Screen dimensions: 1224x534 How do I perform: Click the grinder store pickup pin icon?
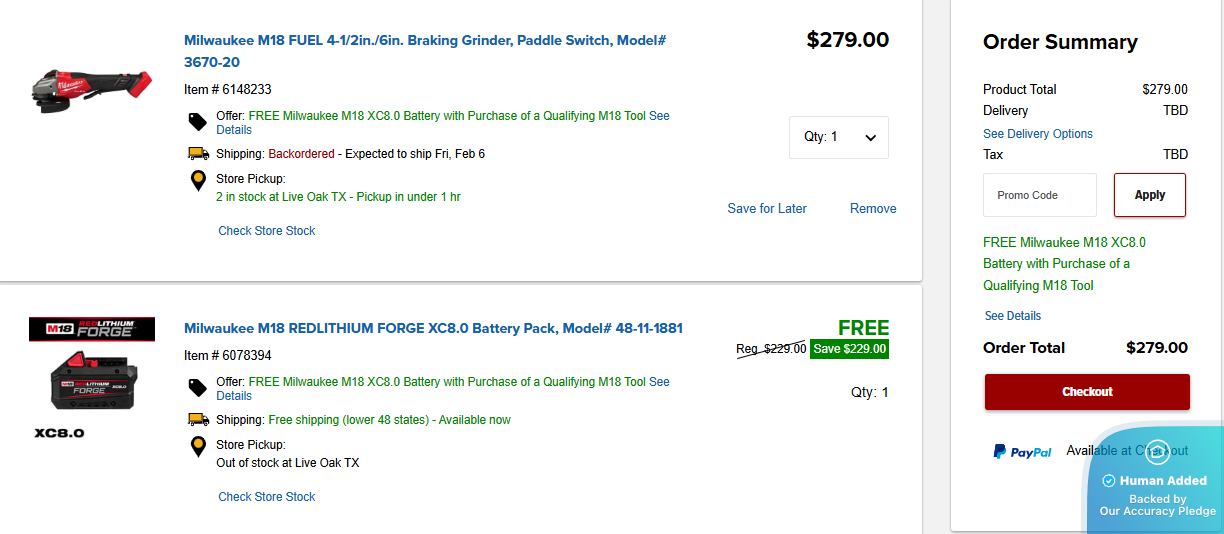[x=198, y=181]
